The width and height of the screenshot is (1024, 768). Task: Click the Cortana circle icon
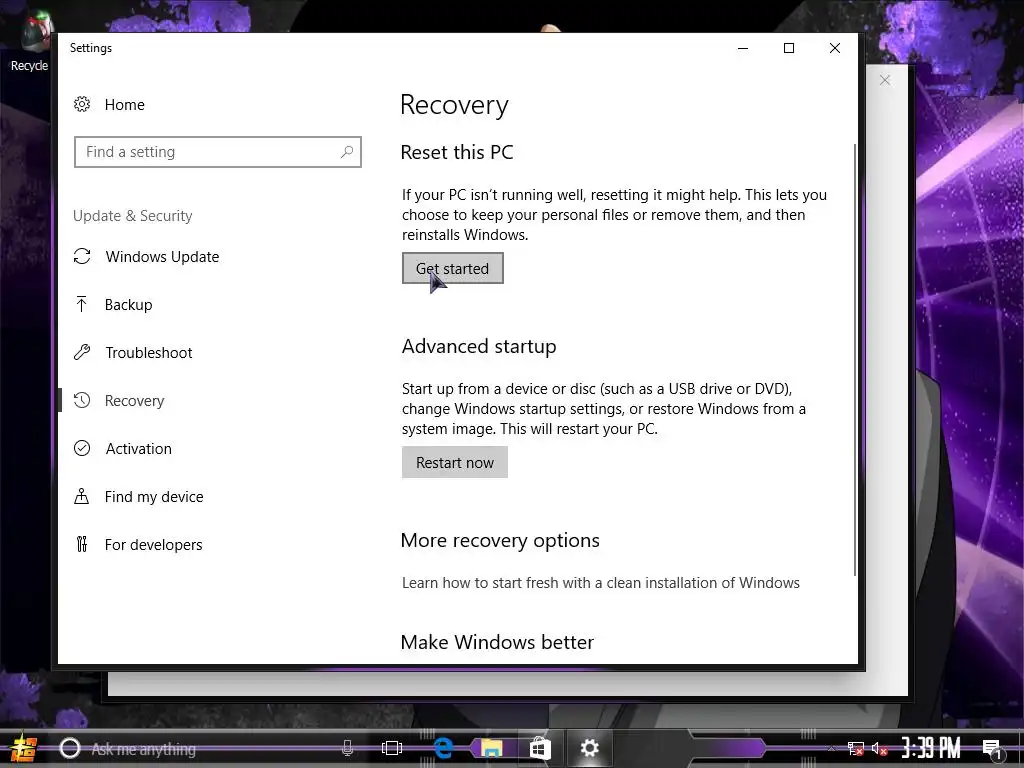pos(70,748)
